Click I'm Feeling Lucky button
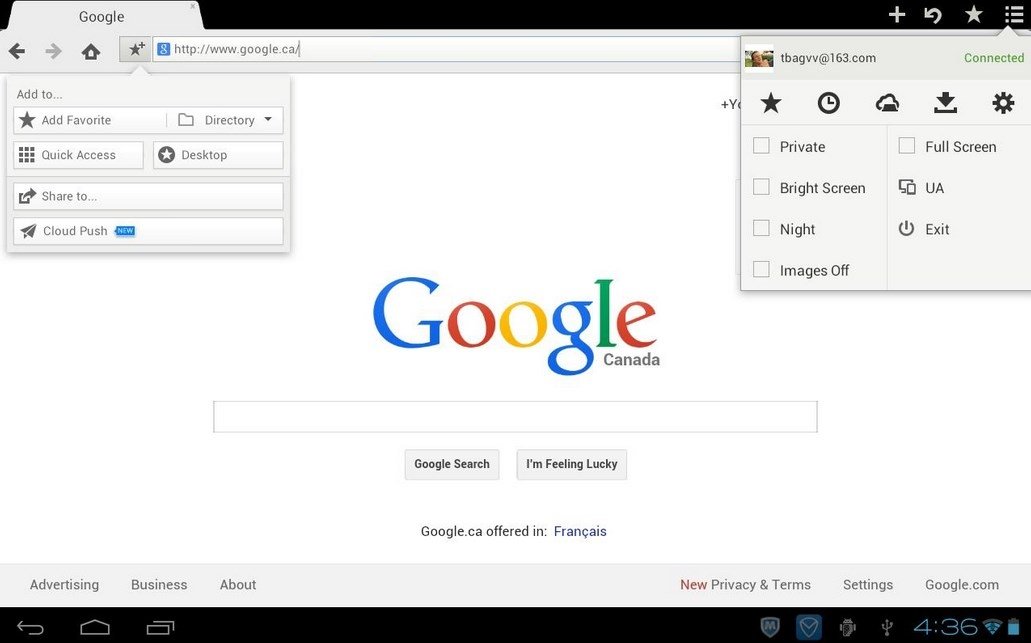The height and width of the screenshot is (643, 1031). click(x=571, y=464)
